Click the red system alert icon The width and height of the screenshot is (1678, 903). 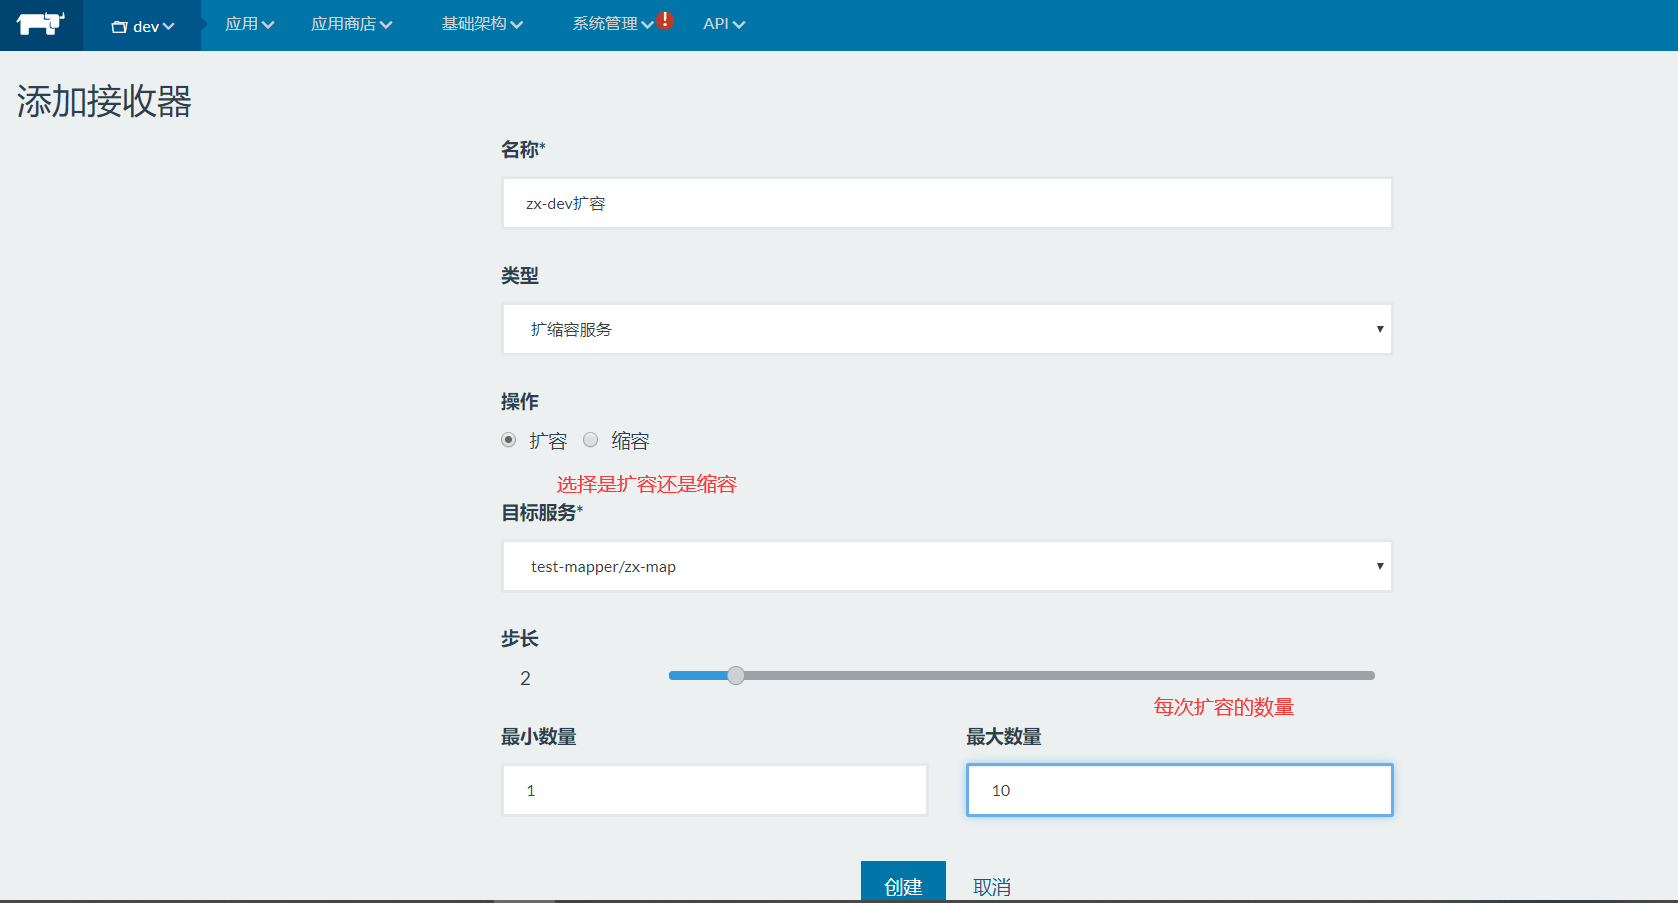click(665, 20)
